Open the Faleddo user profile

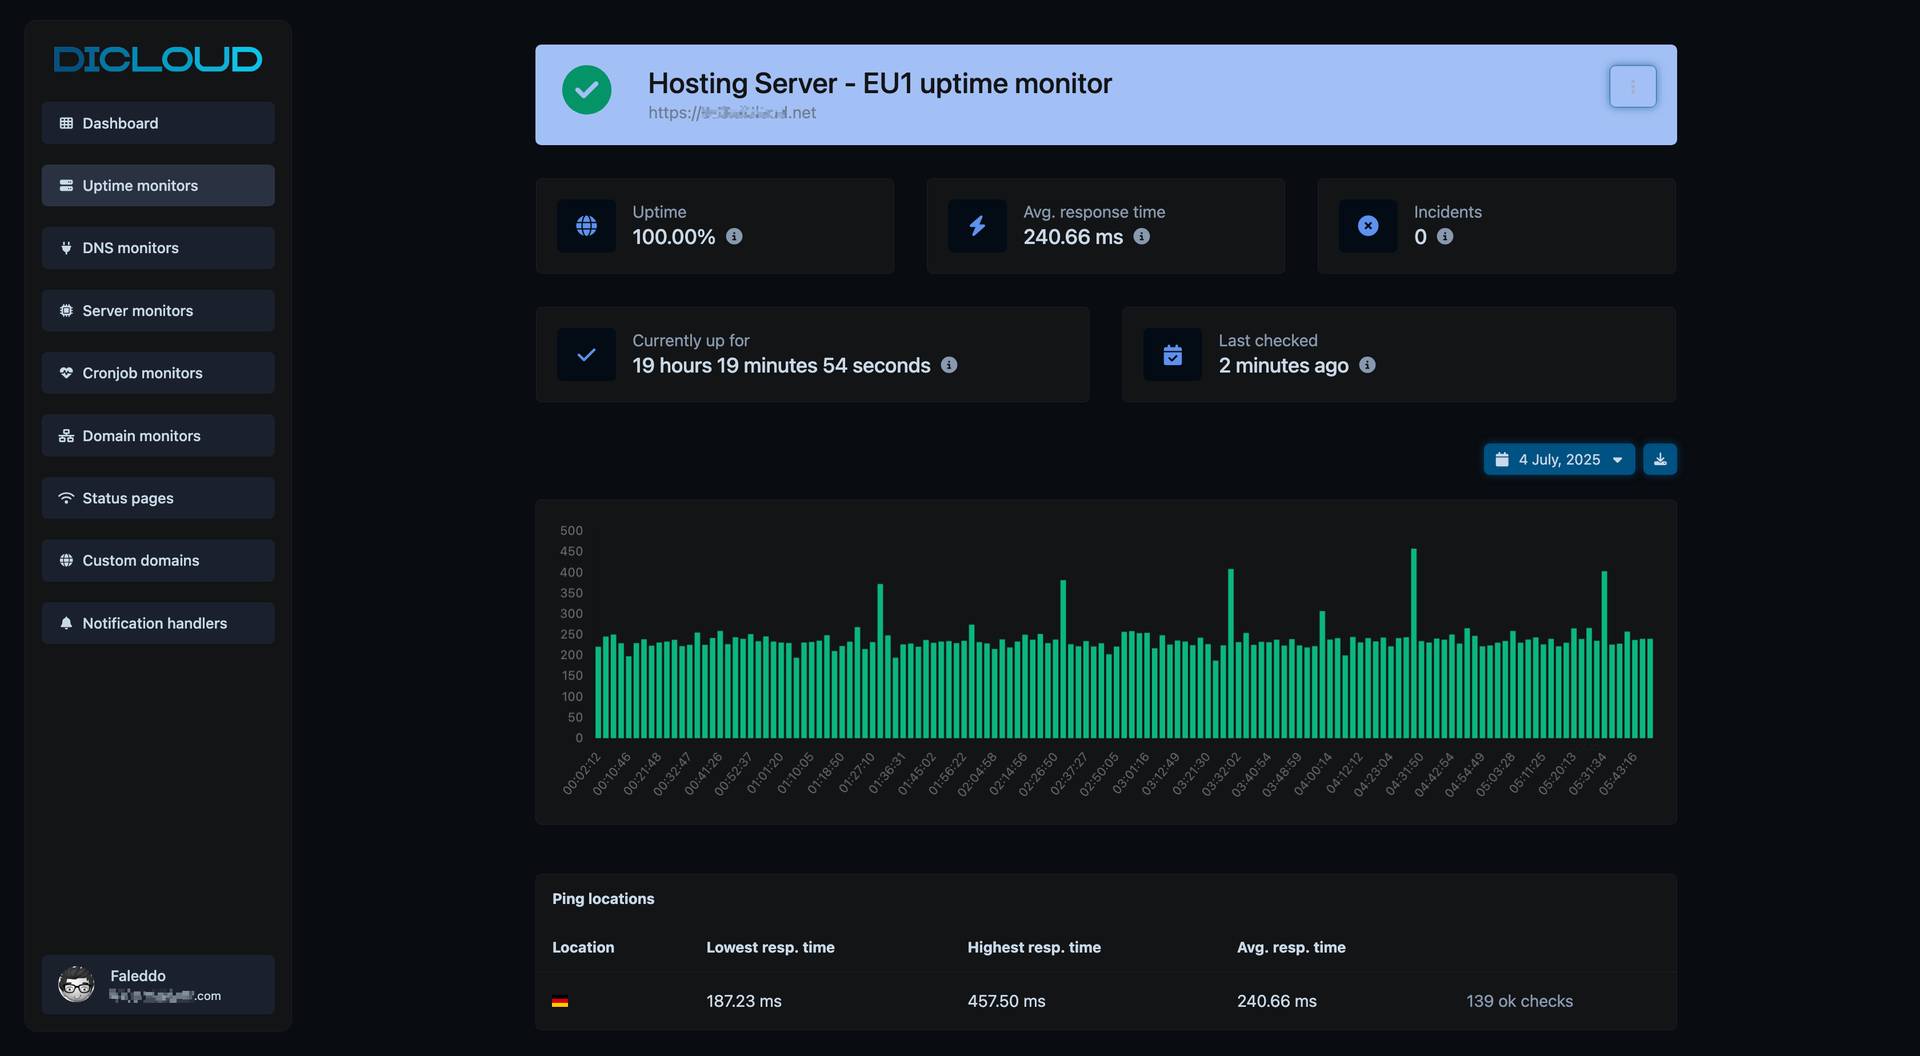pyautogui.click(x=157, y=984)
